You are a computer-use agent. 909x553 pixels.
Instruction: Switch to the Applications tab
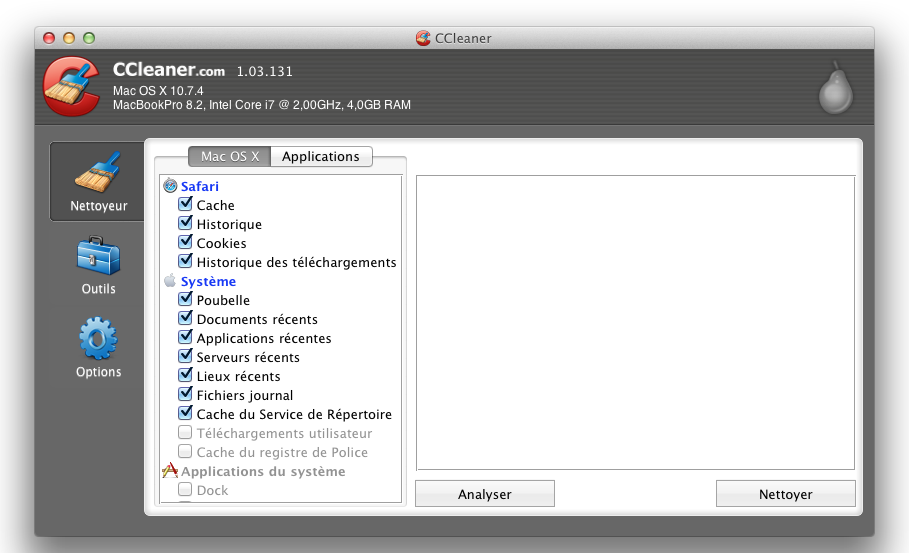pyautogui.click(x=320, y=157)
